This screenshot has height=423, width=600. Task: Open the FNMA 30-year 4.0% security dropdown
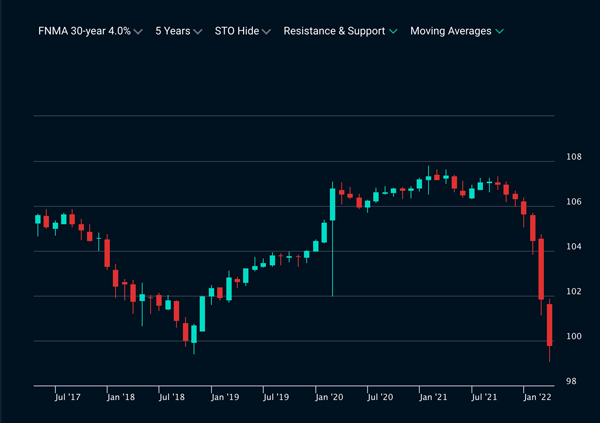click(90, 31)
